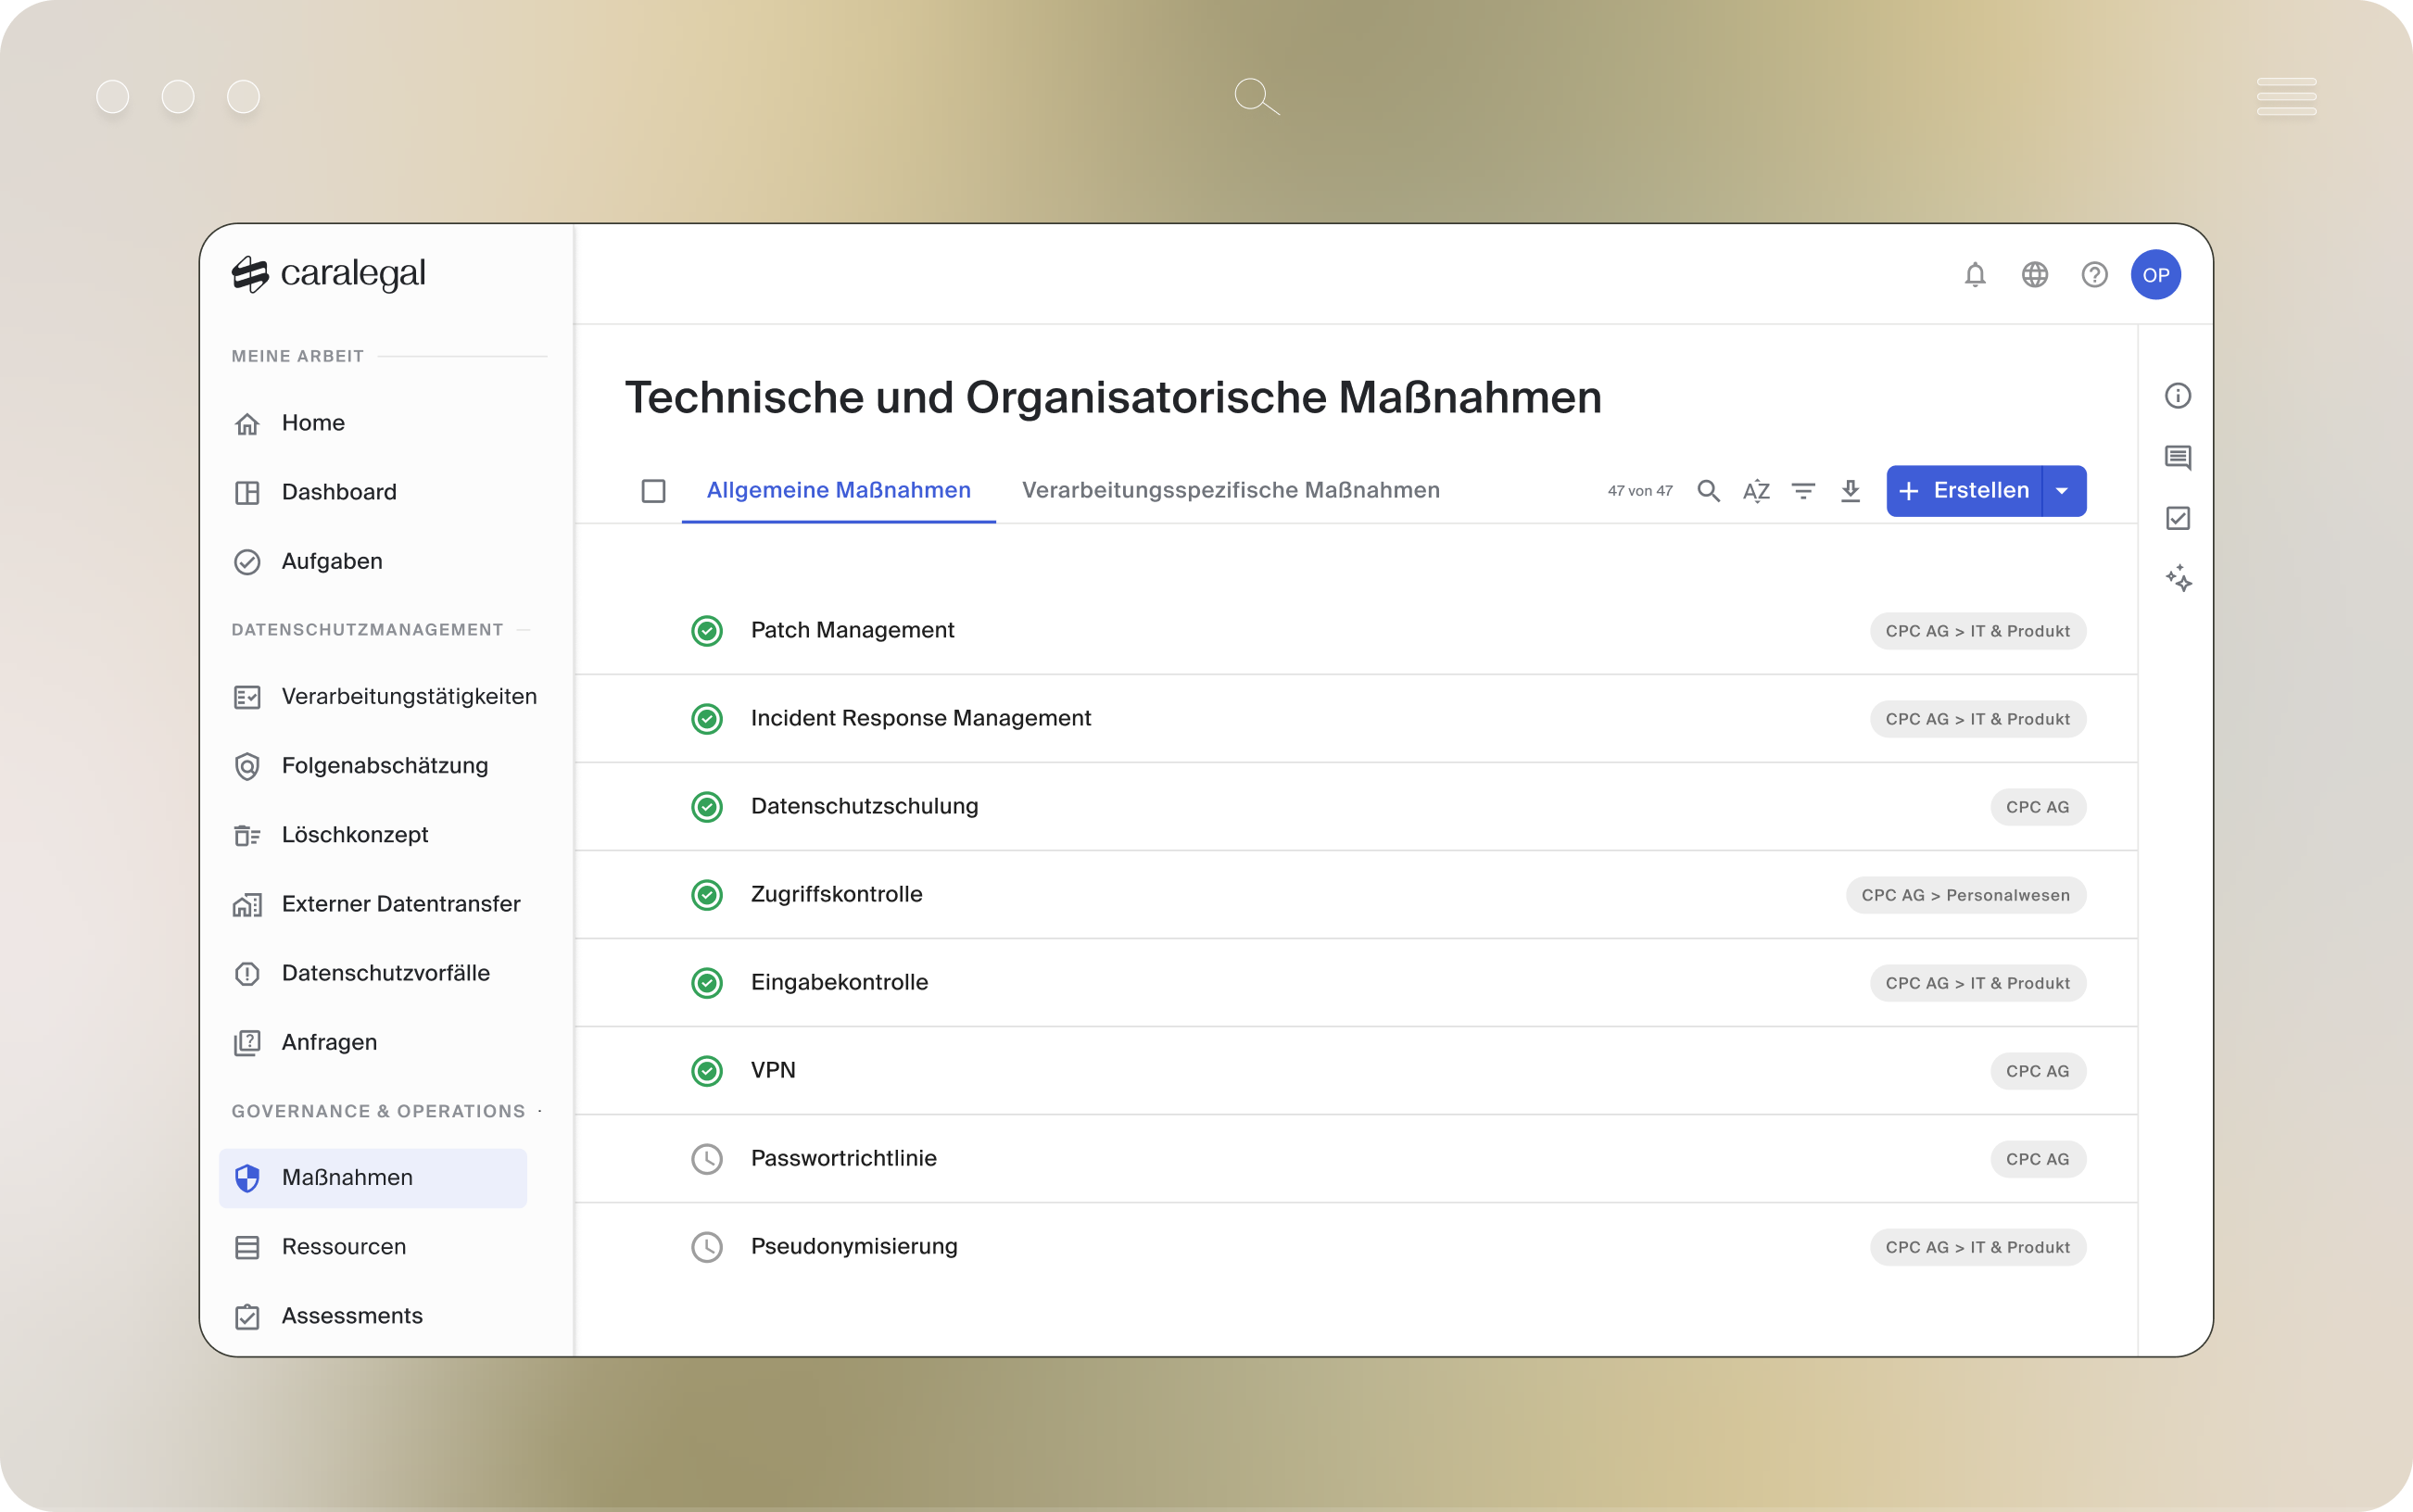Screen dimensions: 2413x1512
Task: Click the pending clock status on Passwortrichtlinie
Action: [x=707, y=1159]
